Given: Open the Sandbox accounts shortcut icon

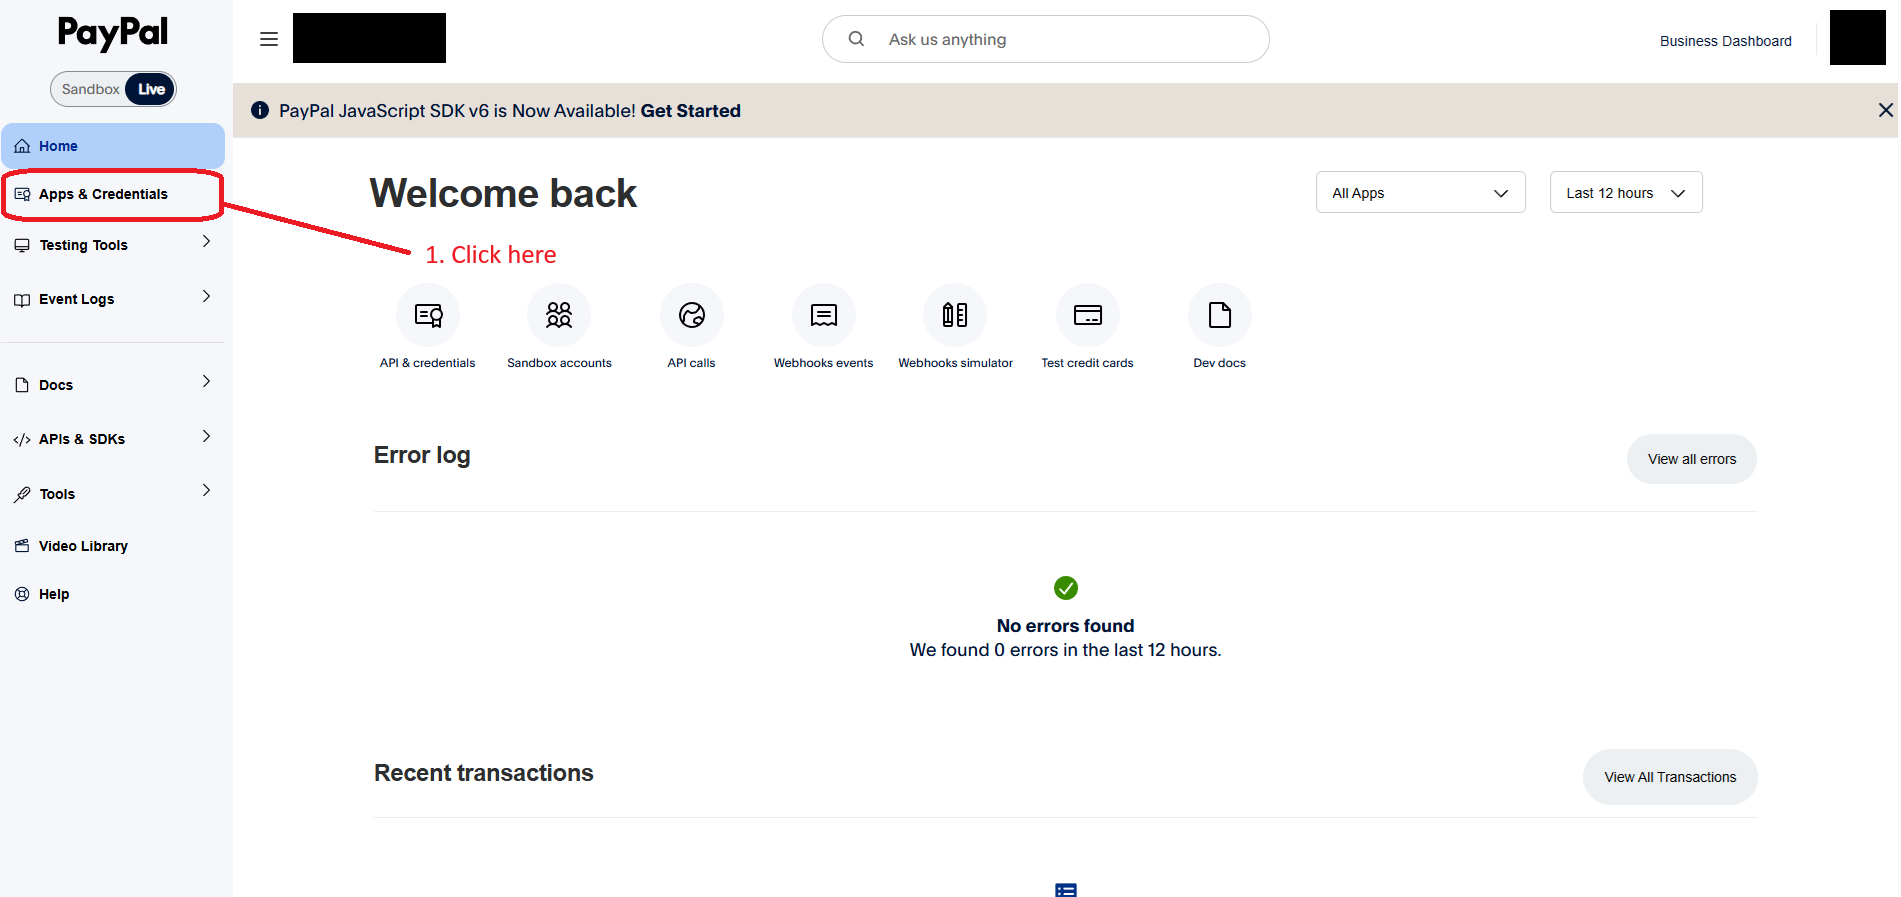Looking at the screenshot, I should coord(559,315).
